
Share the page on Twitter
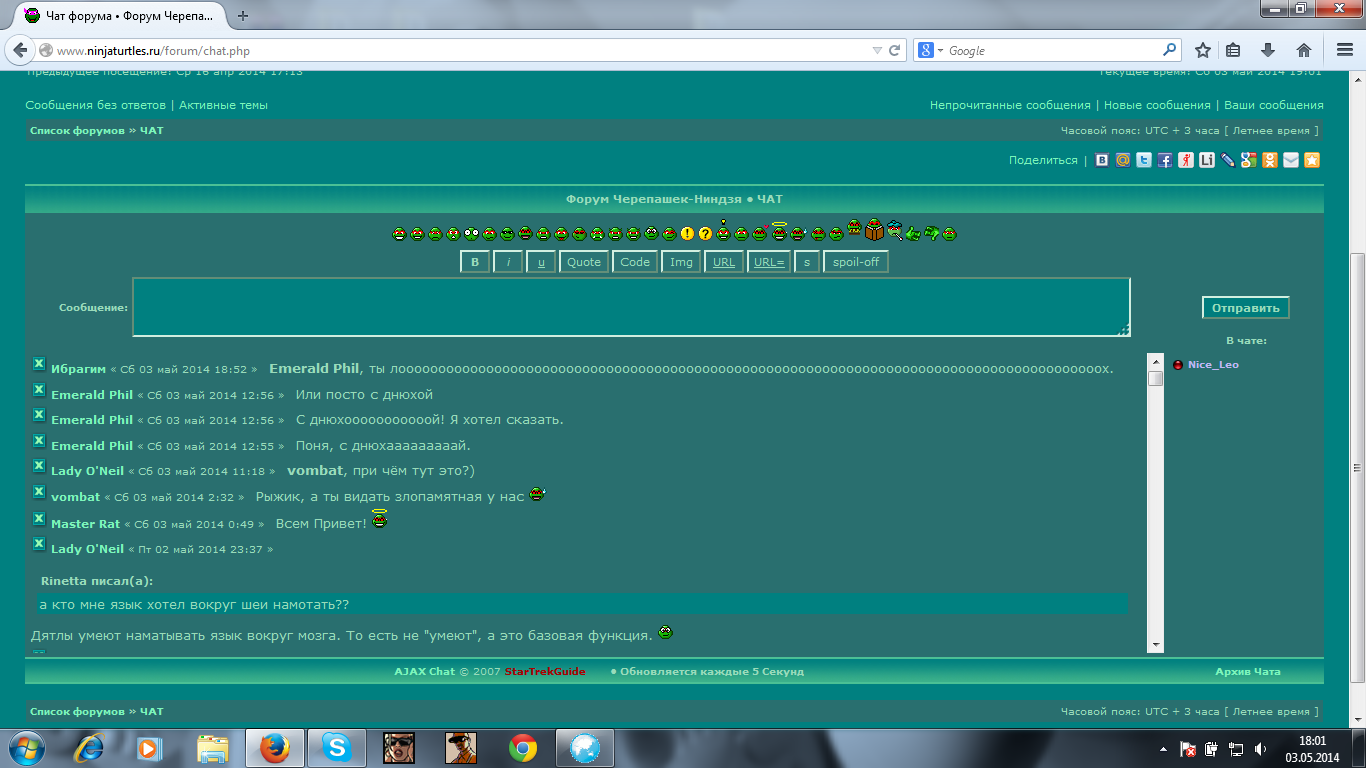pos(1144,160)
